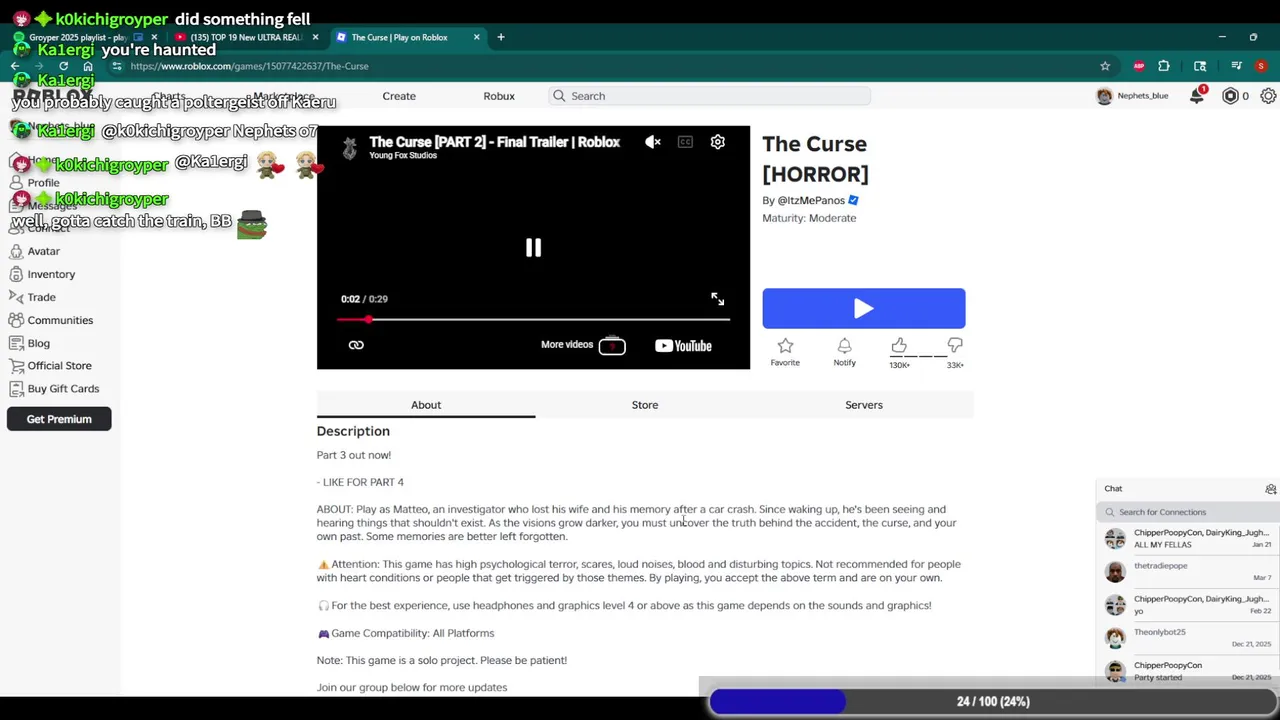Open Official Store in the sidebar
The width and height of the screenshot is (1280, 720).
(59, 366)
